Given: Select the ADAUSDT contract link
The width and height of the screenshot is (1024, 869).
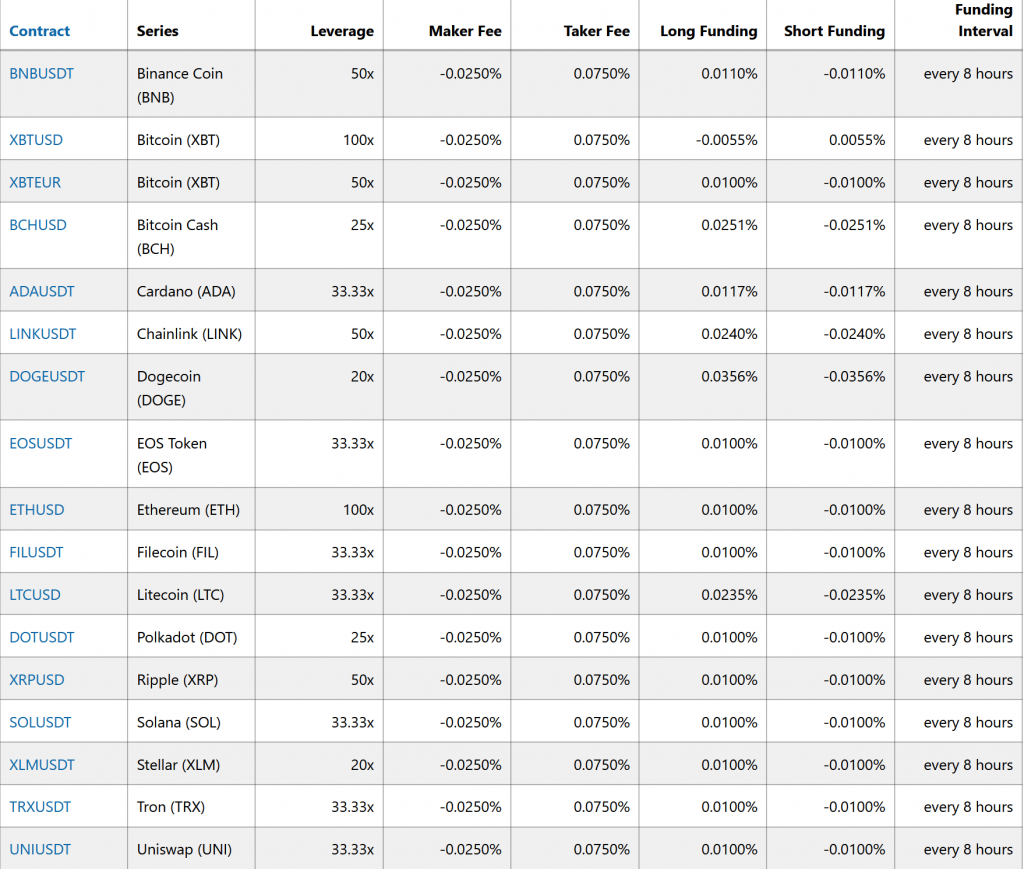Looking at the screenshot, I should coord(42,291).
